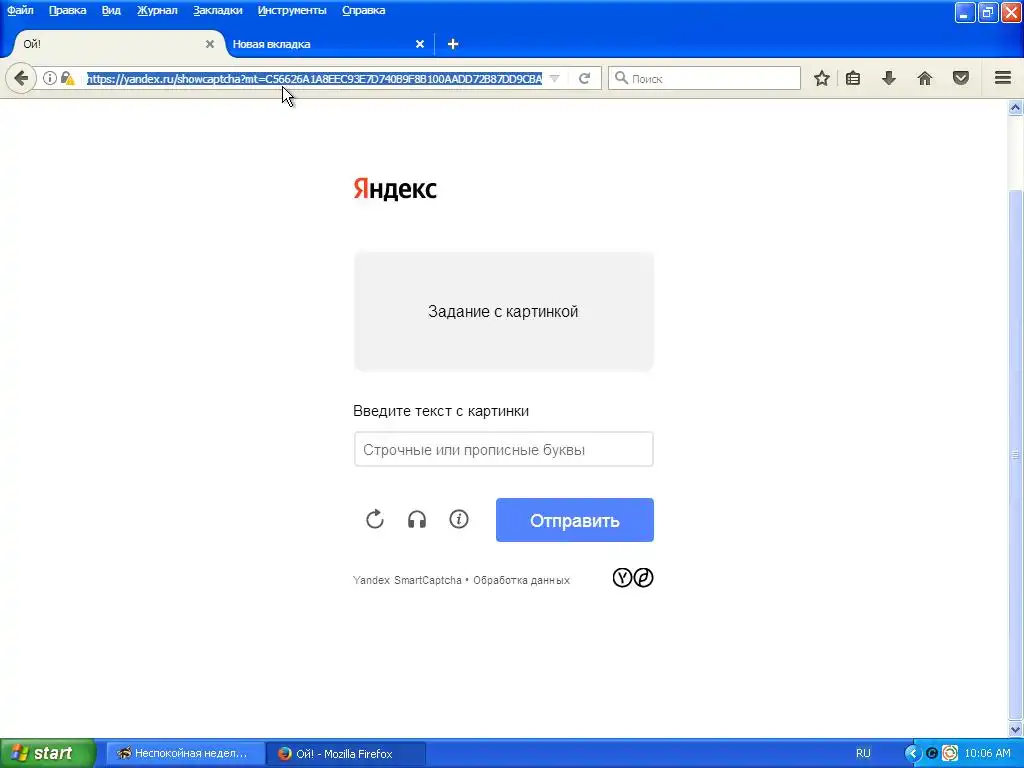
Task: Open the Firefox hamburger menu
Action: coord(1003,78)
